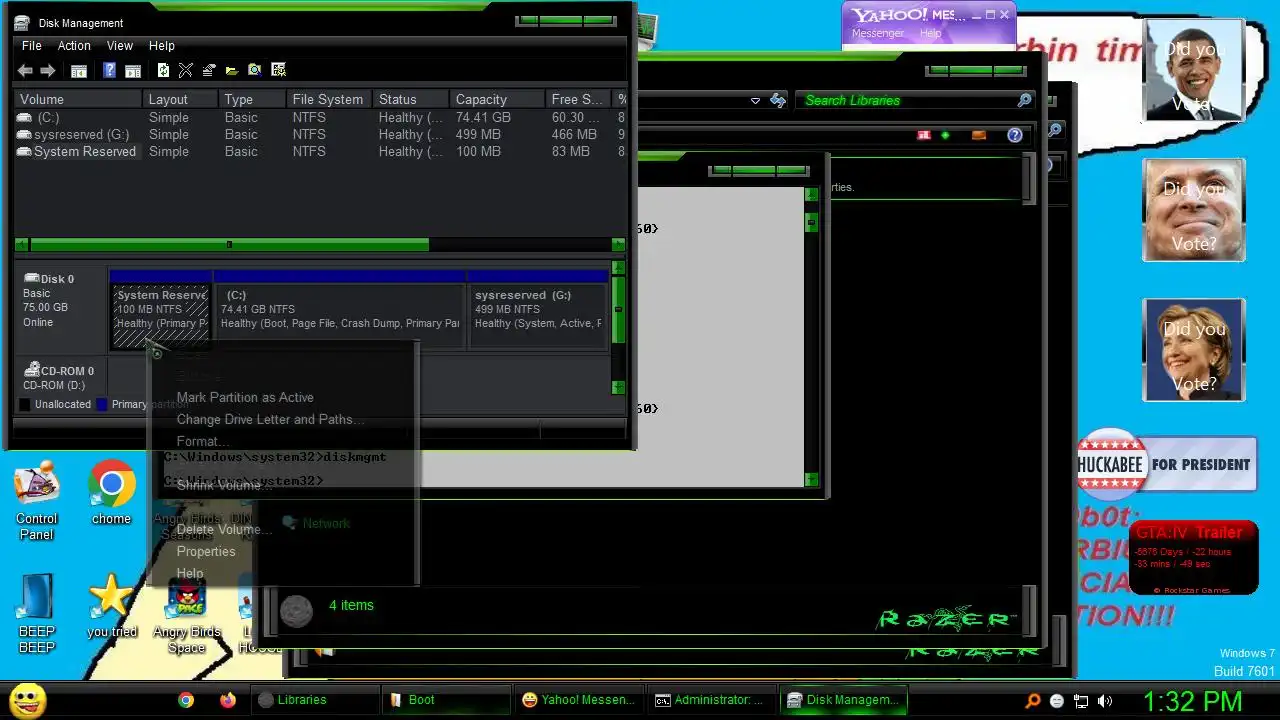This screenshot has height=720, width=1280.
Task: Click the magnifier in Search Libraries box
Action: click(1024, 100)
